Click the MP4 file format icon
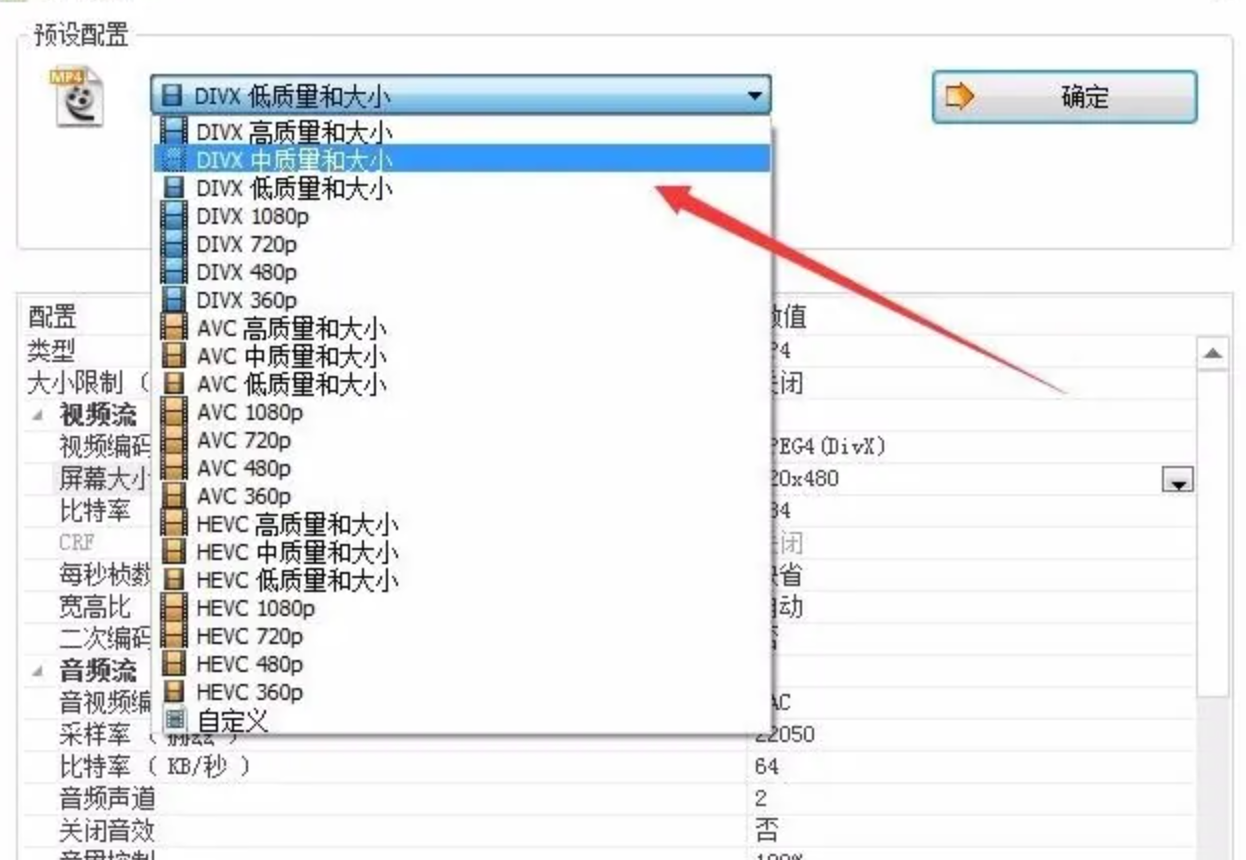 (77, 96)
